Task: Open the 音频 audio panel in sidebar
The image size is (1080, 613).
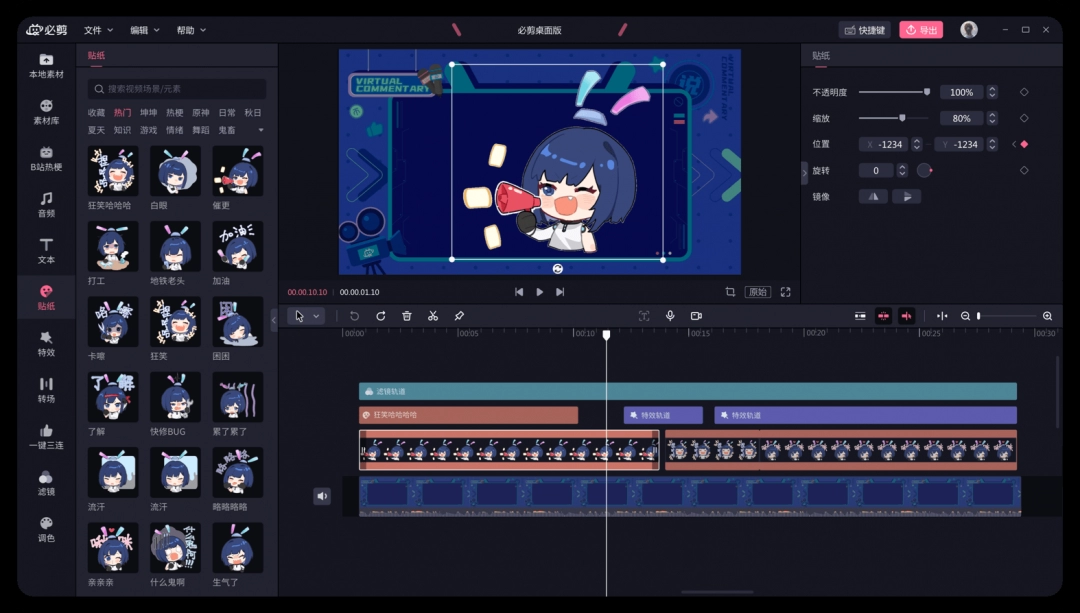Action: click(x=46, y=207)
